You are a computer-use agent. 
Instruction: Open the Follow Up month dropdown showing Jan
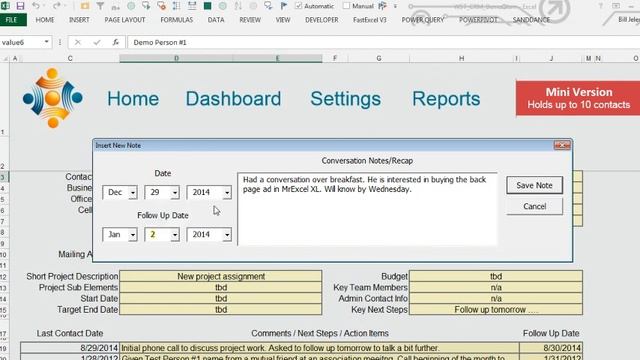point(133,235)
